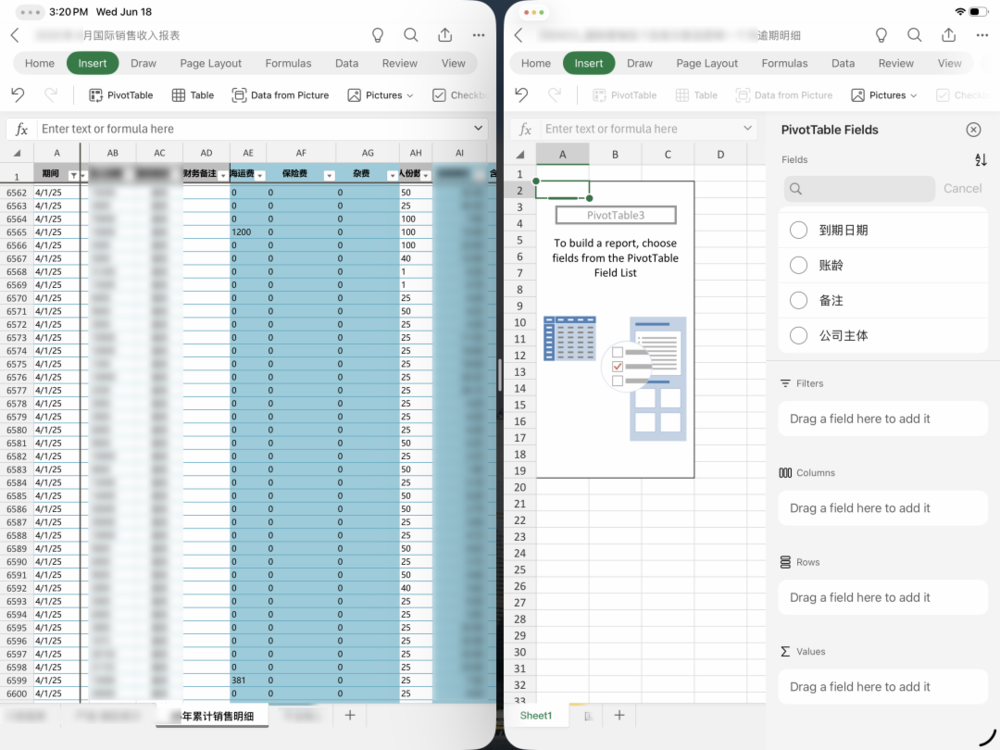Tap share icon in right window header
Viewport: 1000px width, 750px height.
pos(948,35)
